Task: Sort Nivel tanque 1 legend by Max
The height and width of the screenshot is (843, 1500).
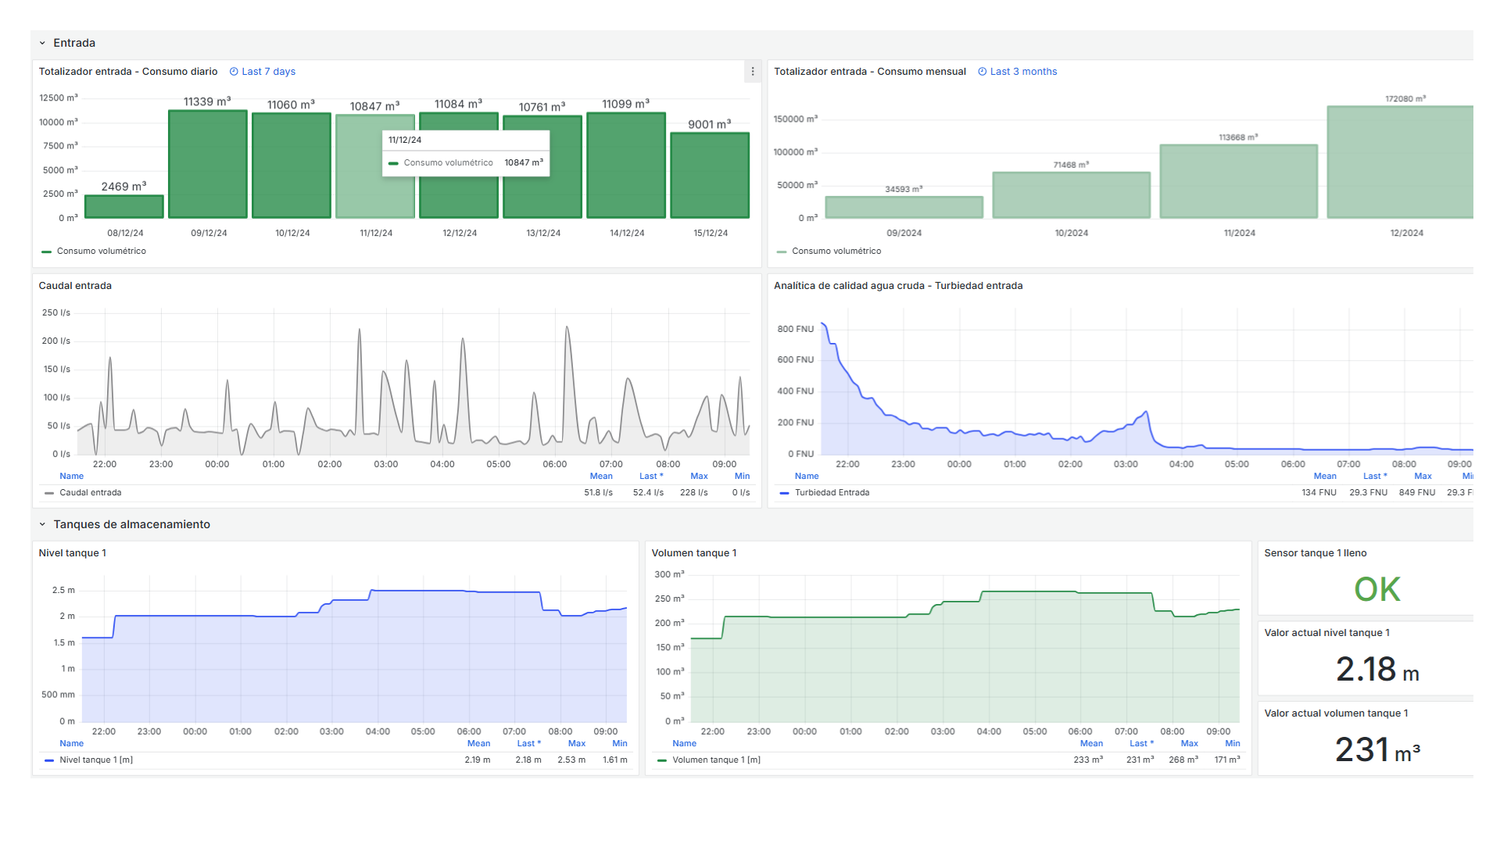Action: [x=577, y=743]
